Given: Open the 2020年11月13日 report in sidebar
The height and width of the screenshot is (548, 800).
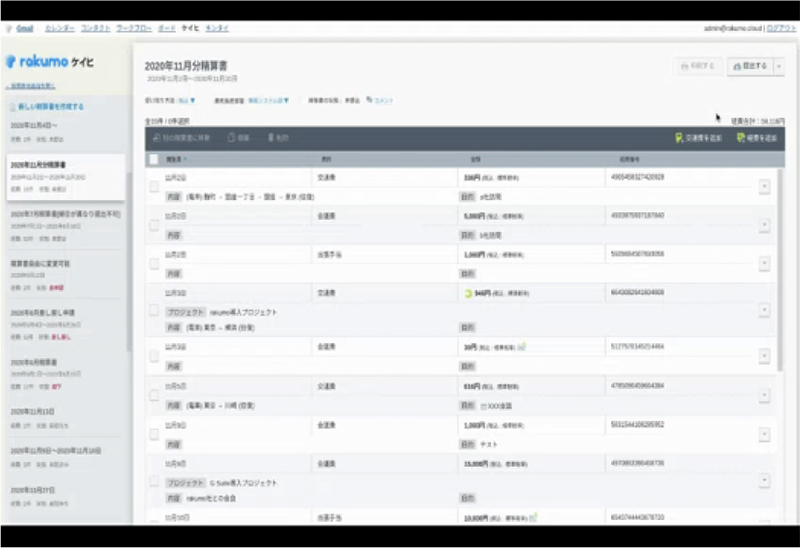Looking at the screenshot, I should (65, 418).
